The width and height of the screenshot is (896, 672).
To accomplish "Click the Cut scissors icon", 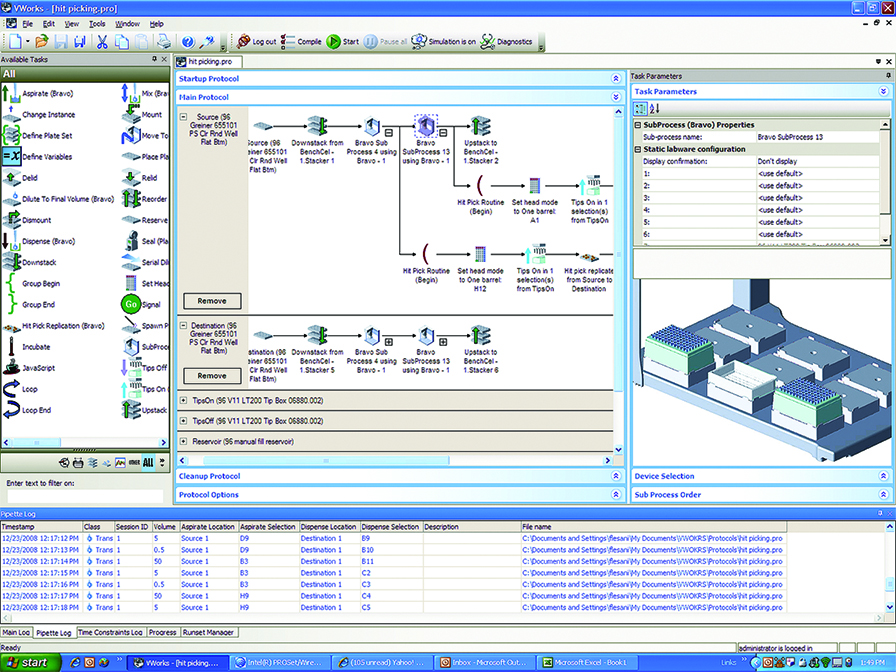I will point(102,42).
